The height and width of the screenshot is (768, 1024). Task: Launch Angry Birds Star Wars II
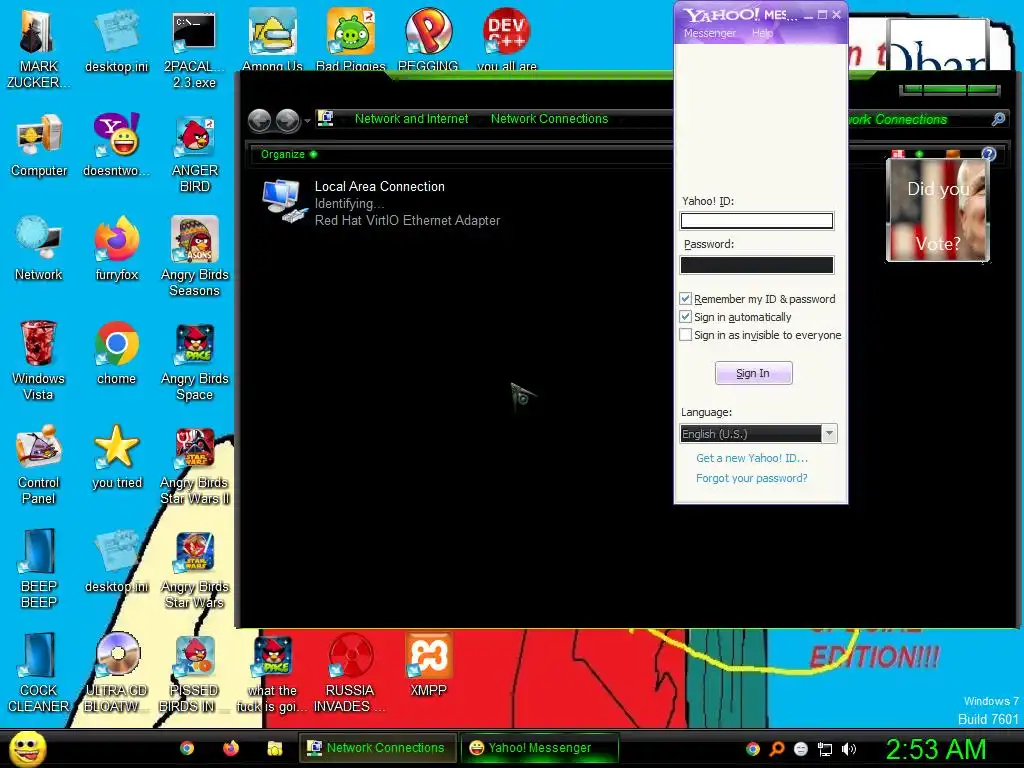point(195,464)
